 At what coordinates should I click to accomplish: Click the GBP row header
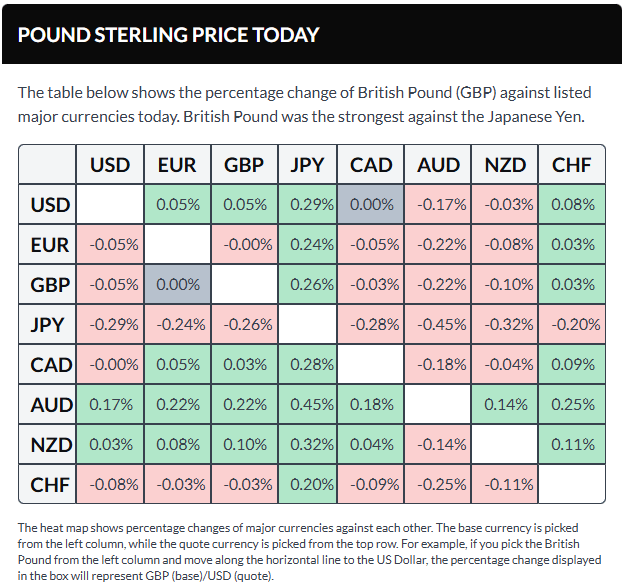(x=50, y=285)
